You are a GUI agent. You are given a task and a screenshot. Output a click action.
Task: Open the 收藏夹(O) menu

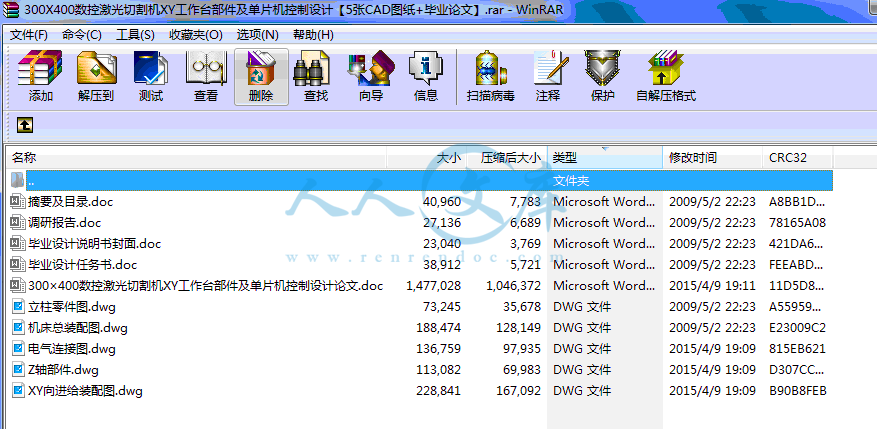coord(196,35)
